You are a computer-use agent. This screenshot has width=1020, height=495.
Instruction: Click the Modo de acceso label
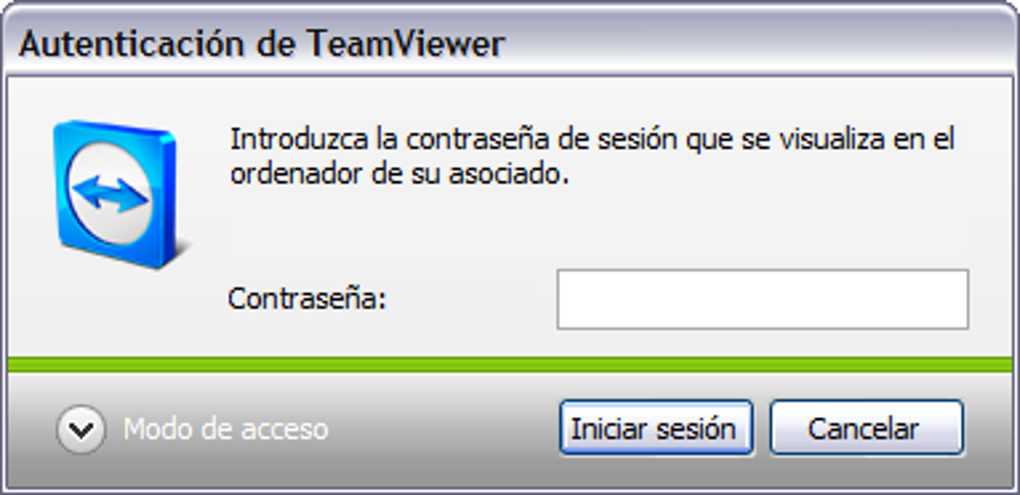(226, 429)
